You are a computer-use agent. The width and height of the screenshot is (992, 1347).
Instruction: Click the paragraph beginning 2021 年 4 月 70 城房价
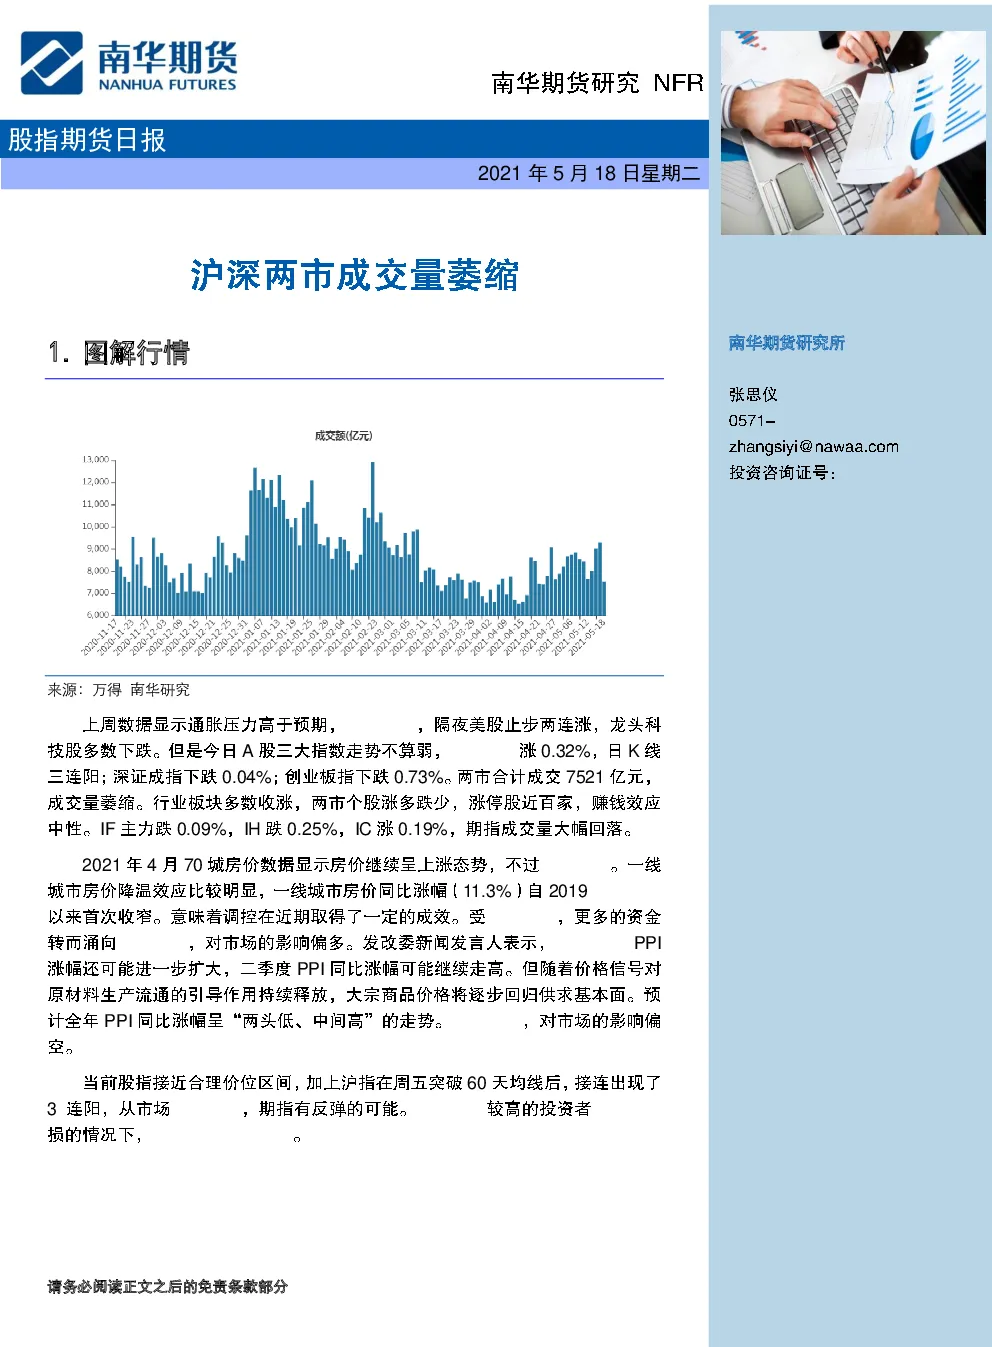point(354,955)
